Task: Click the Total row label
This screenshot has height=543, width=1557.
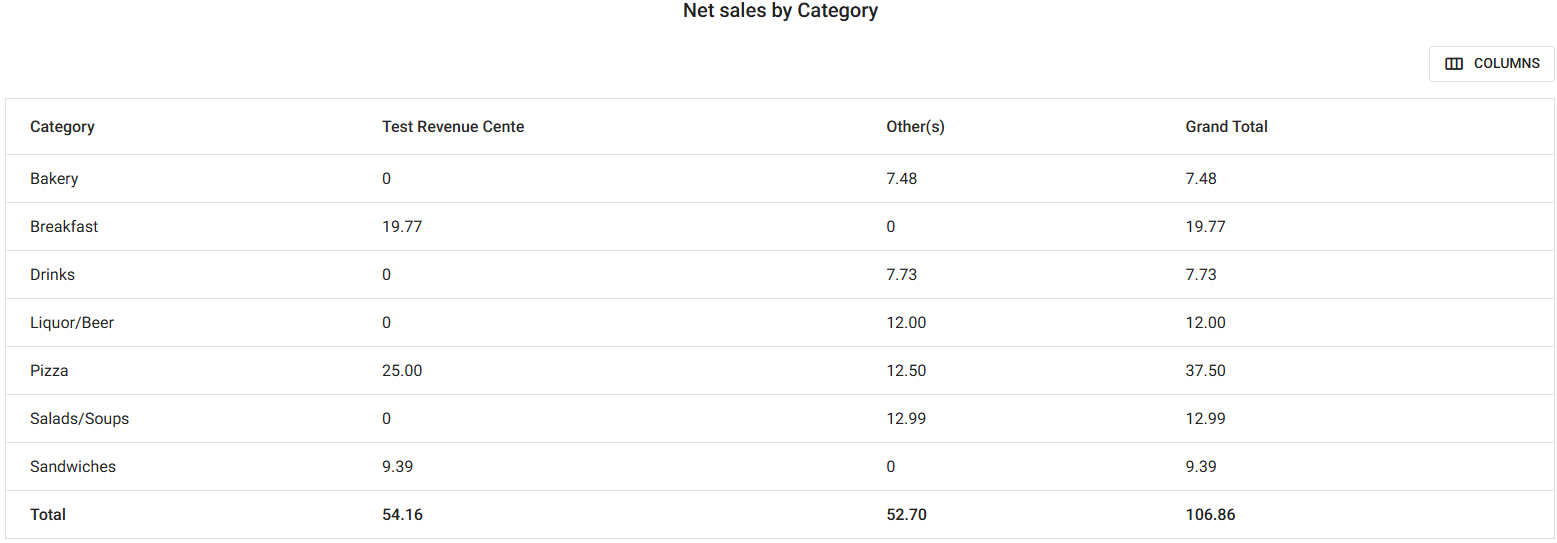Action: [x=48, y=515]
